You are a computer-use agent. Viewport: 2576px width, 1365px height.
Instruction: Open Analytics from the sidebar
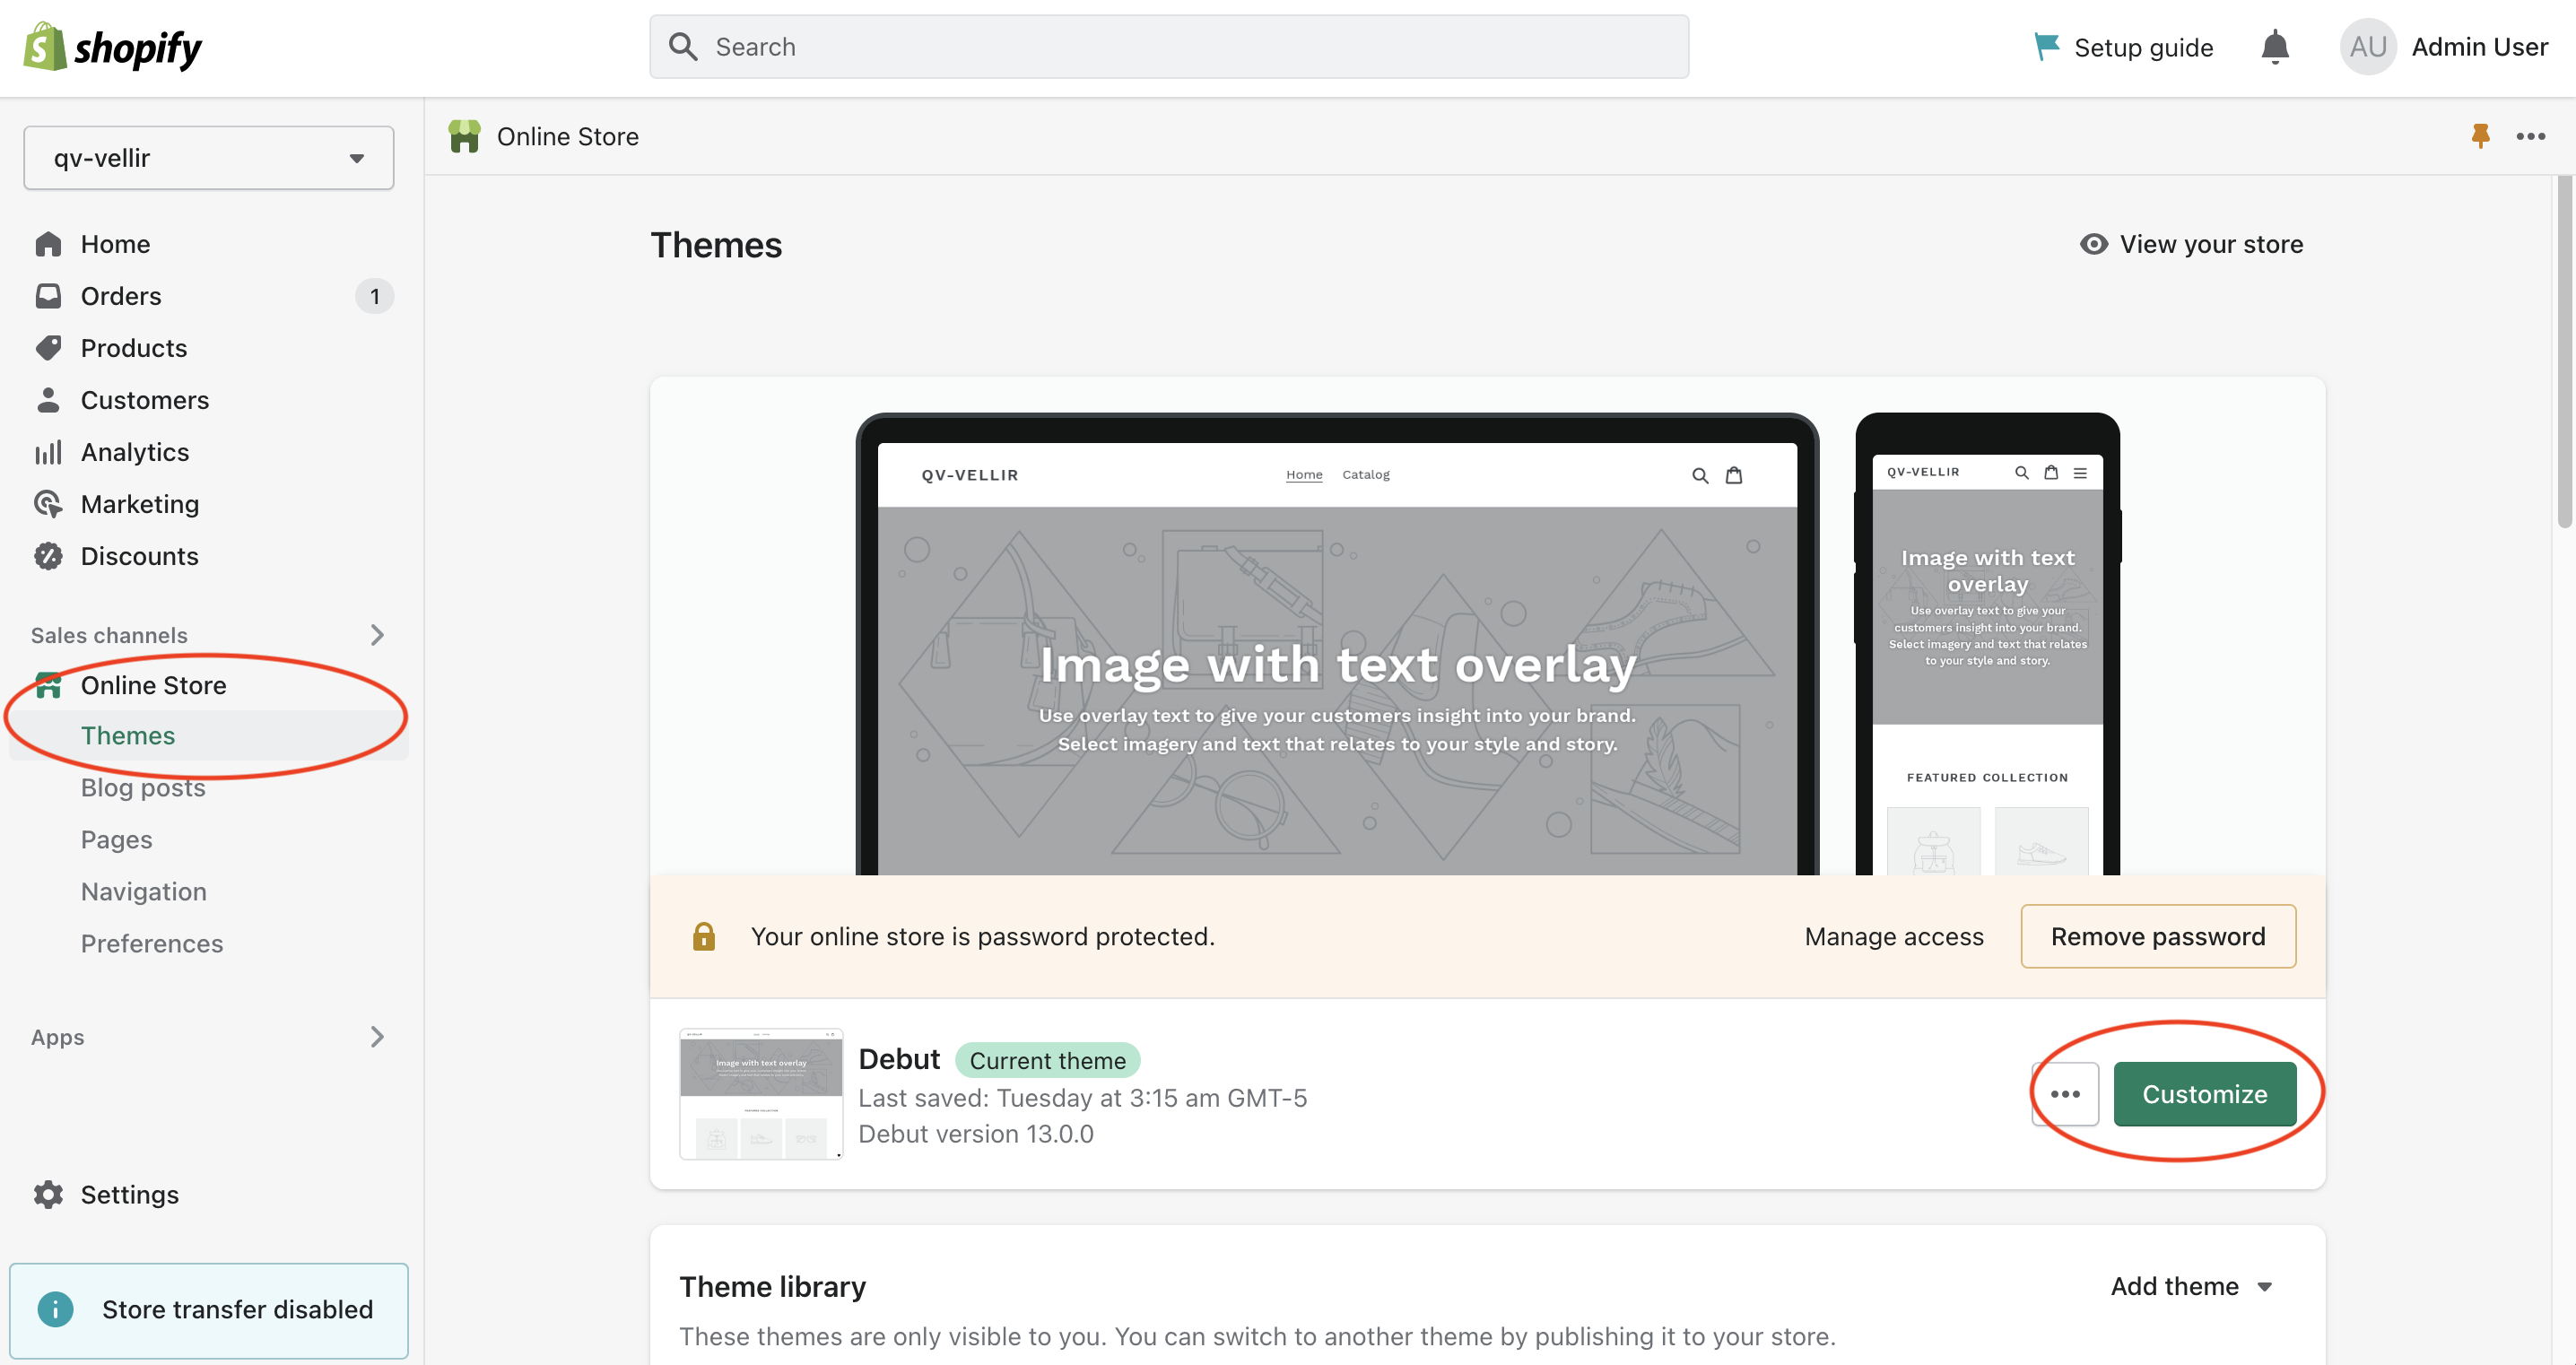click(135, 452)
